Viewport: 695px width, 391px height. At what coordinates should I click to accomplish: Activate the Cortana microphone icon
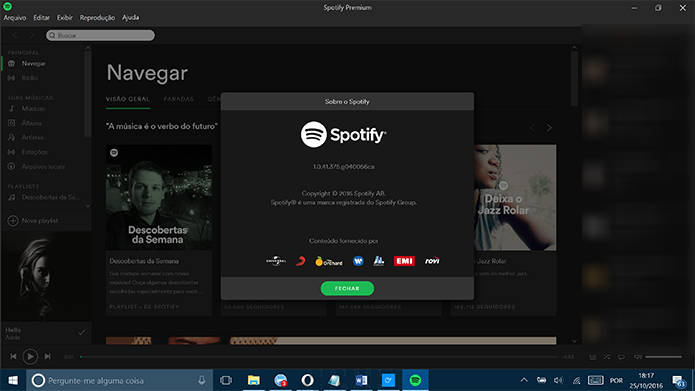(x=202, y=380)
